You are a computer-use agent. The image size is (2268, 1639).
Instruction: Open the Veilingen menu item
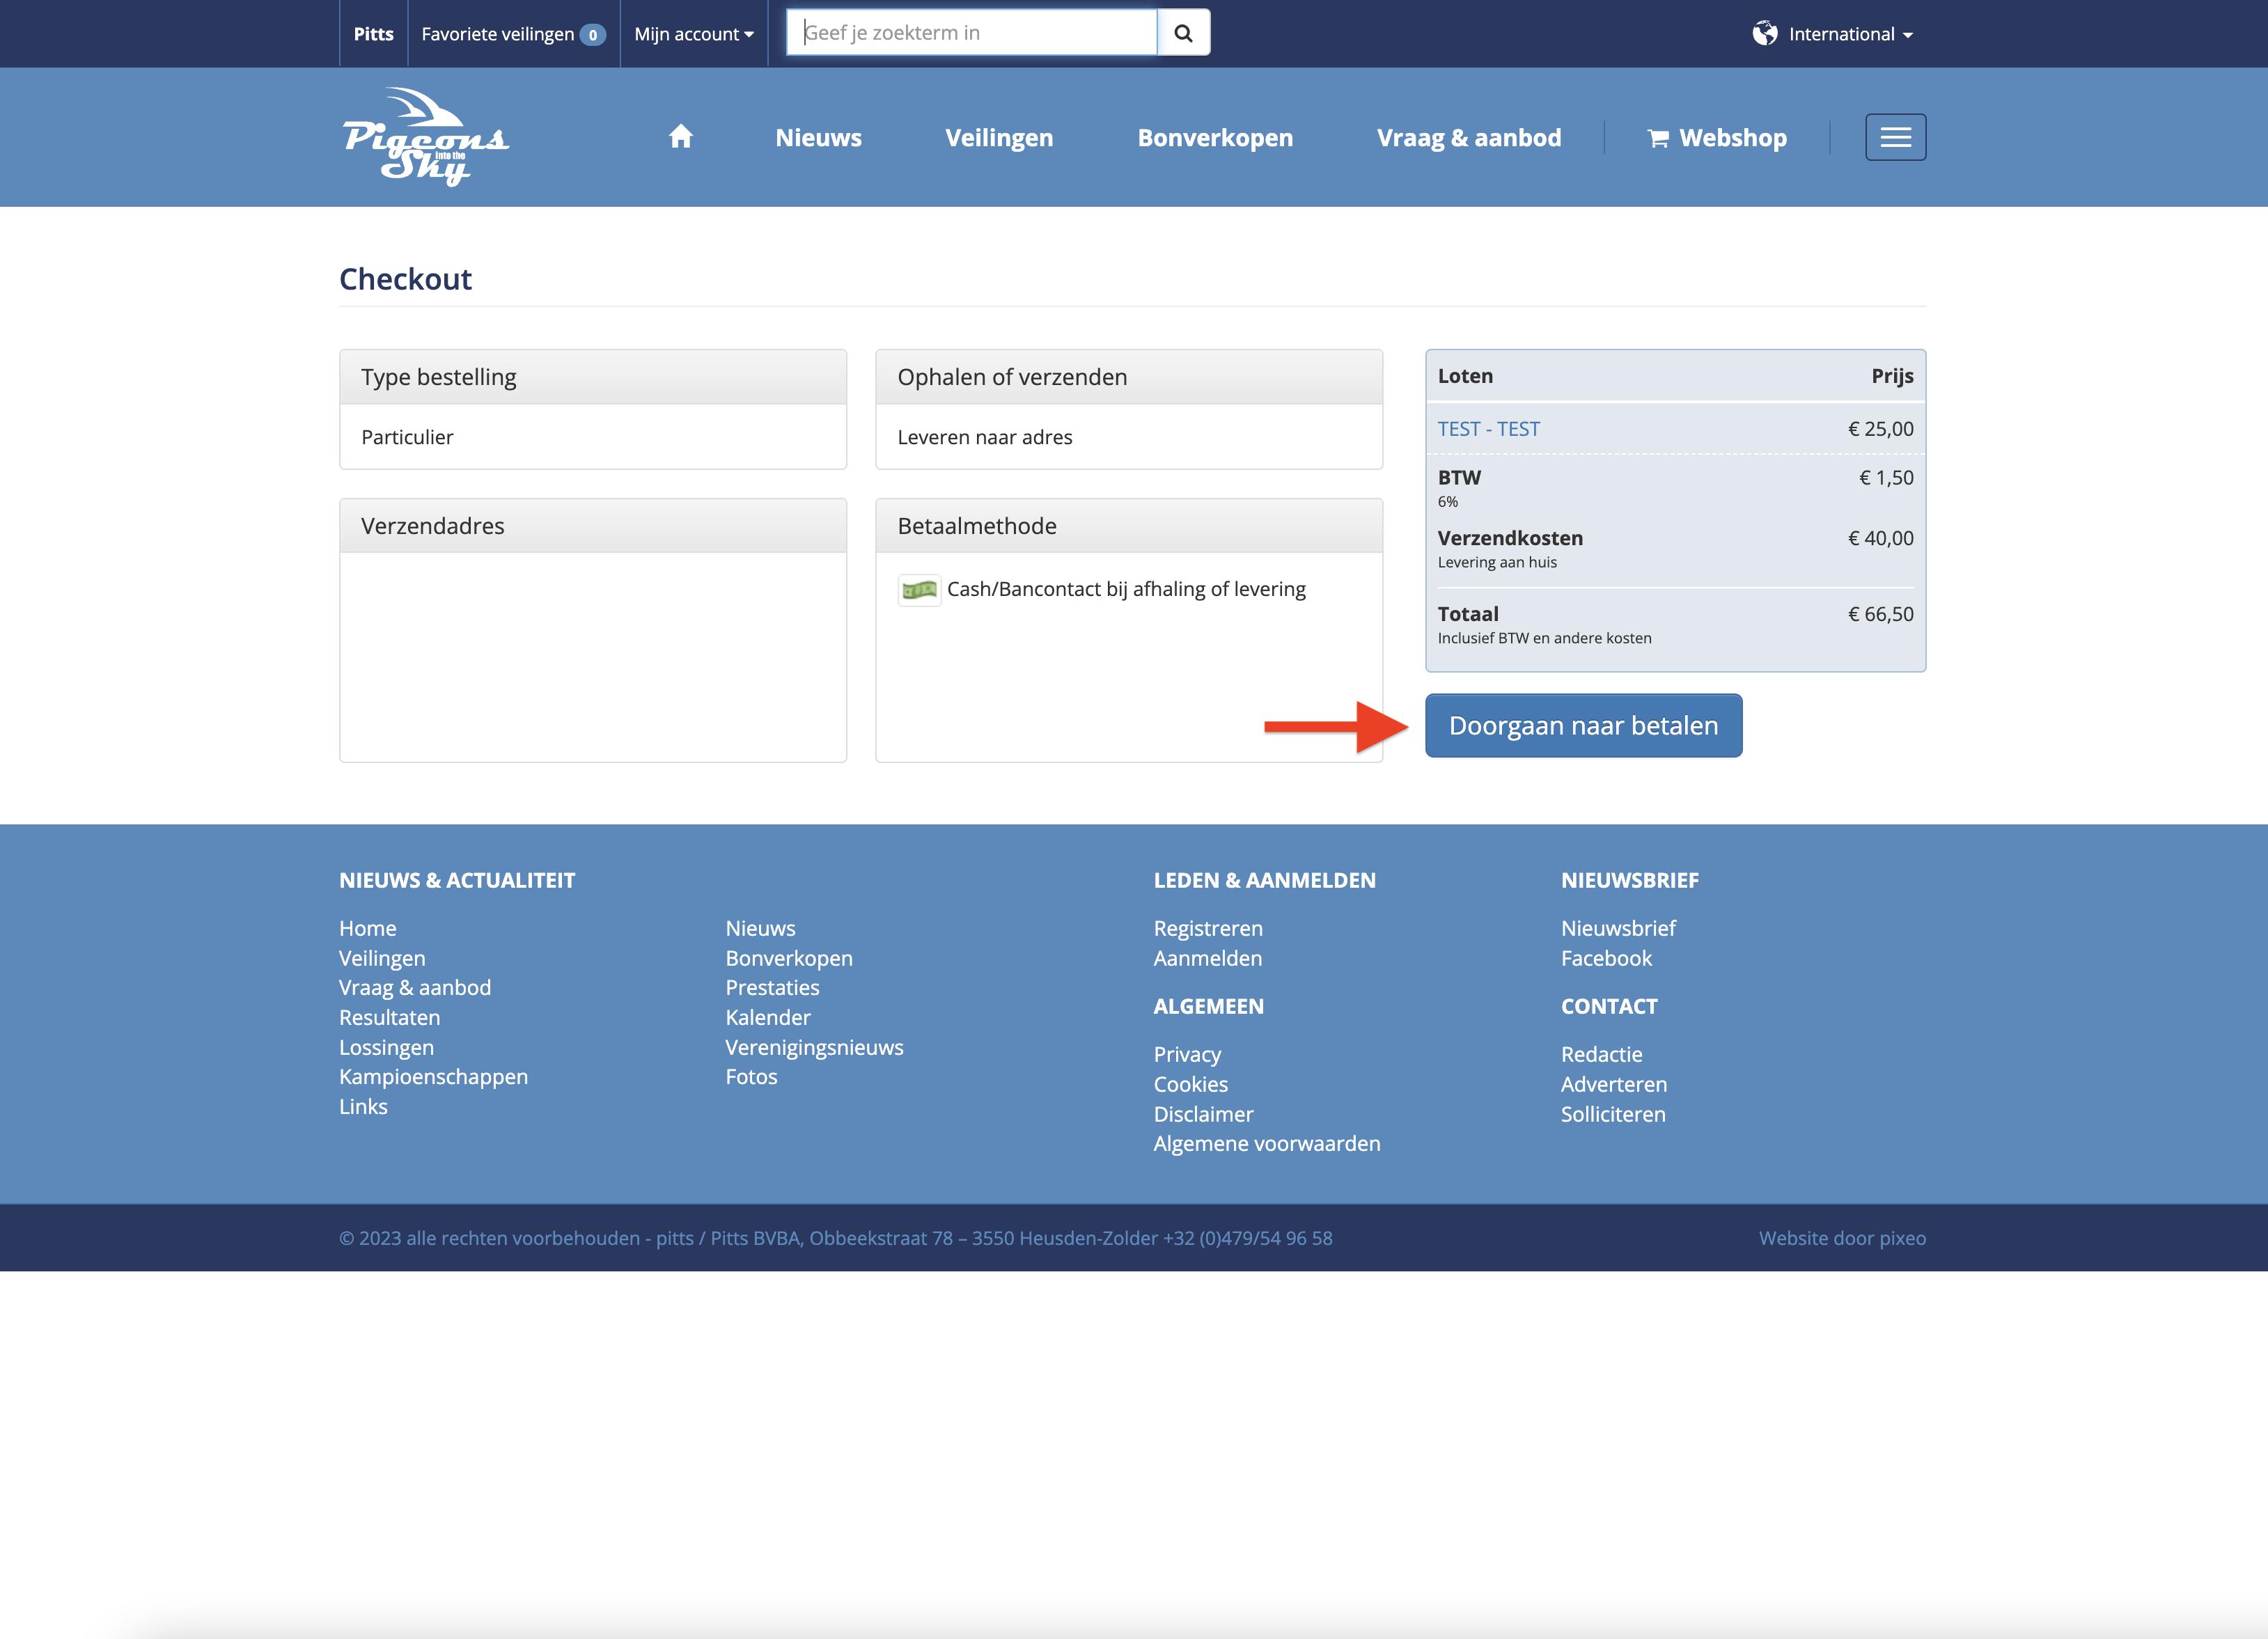(x=999, y=138)
